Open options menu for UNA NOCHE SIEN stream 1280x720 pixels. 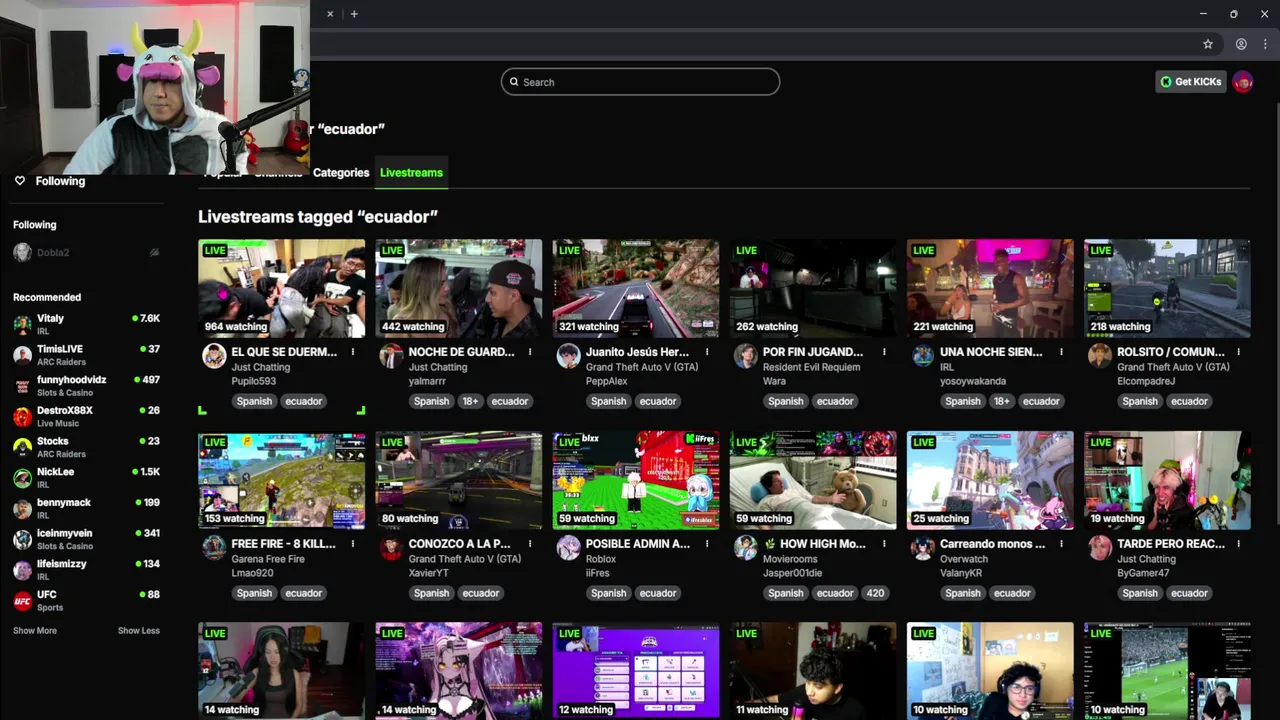(x=1061, y=352)
